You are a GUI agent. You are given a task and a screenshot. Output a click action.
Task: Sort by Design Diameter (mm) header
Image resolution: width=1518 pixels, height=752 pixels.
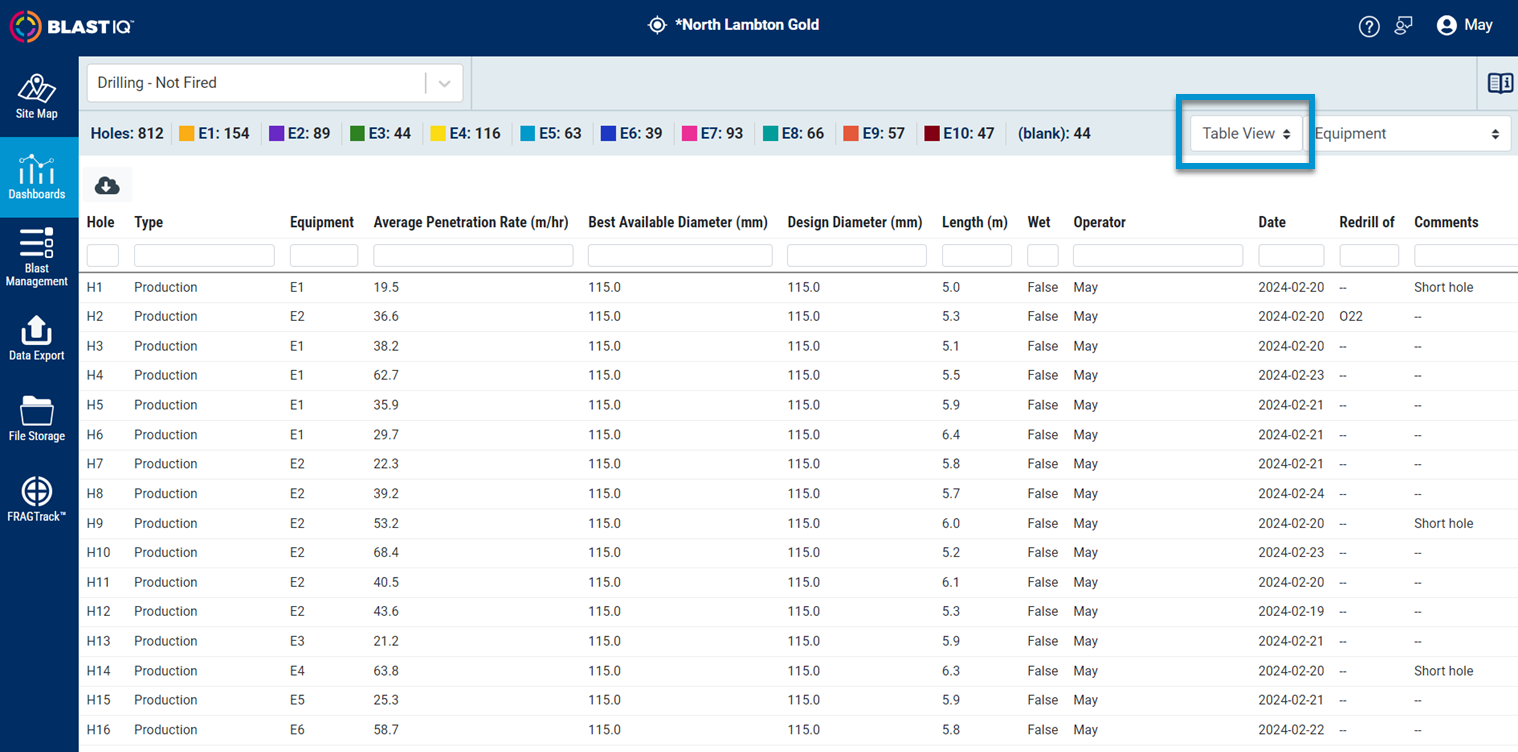855,222
